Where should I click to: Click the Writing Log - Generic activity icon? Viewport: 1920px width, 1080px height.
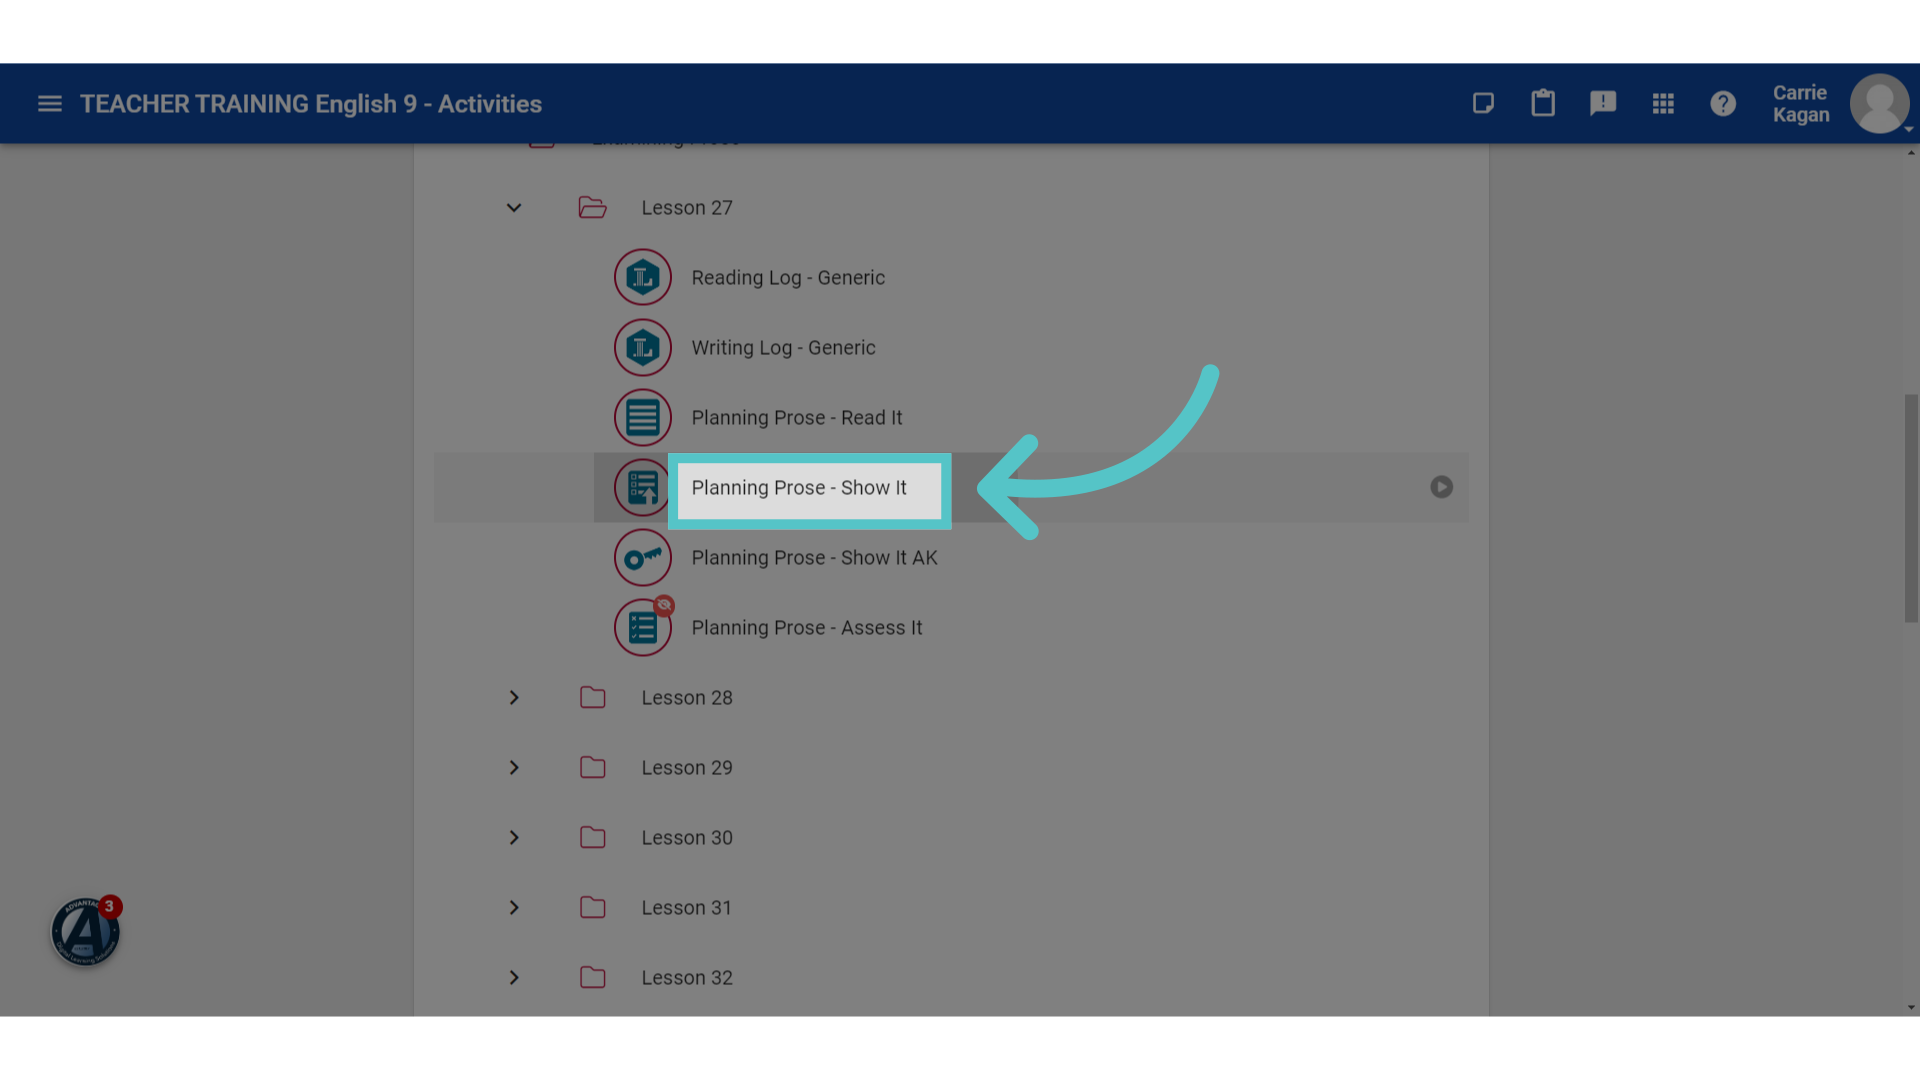click(x=642, y=347)
